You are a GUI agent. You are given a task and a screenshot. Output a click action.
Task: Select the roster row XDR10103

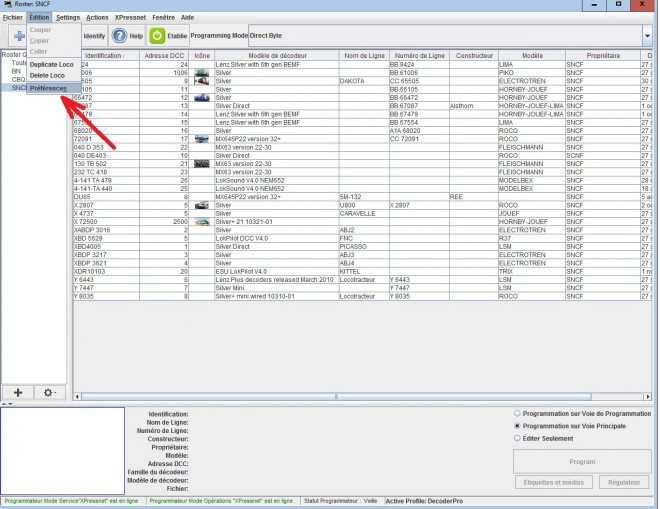(362, 272)
